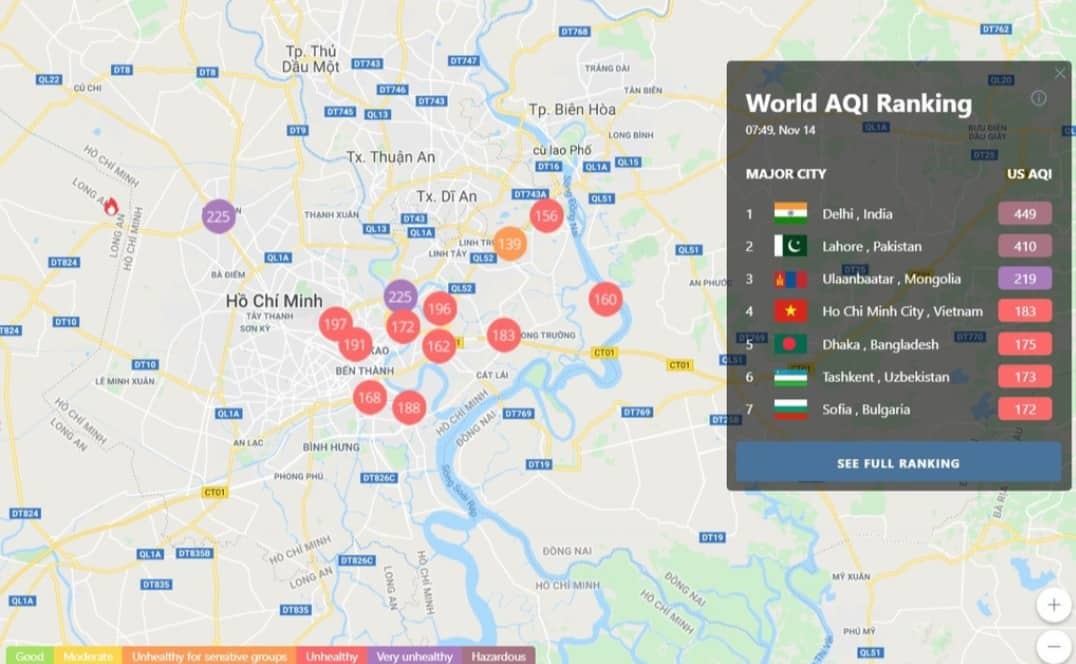Screen dimensions: 1076x664
Task: Click the 156 AQI station marker
Action: 545,215
